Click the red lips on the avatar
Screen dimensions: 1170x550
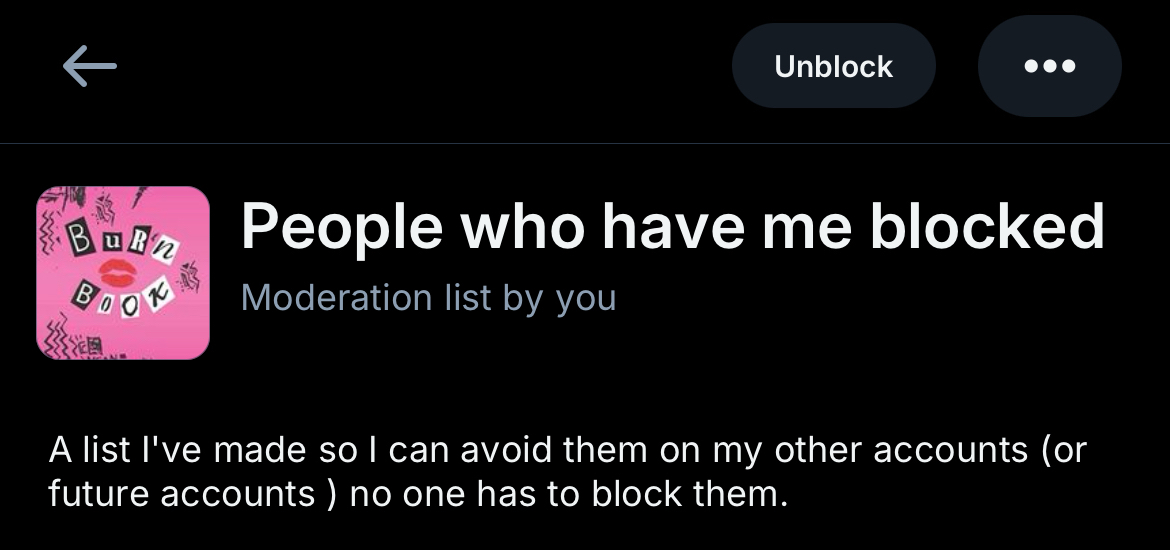[x=120, y=272]
